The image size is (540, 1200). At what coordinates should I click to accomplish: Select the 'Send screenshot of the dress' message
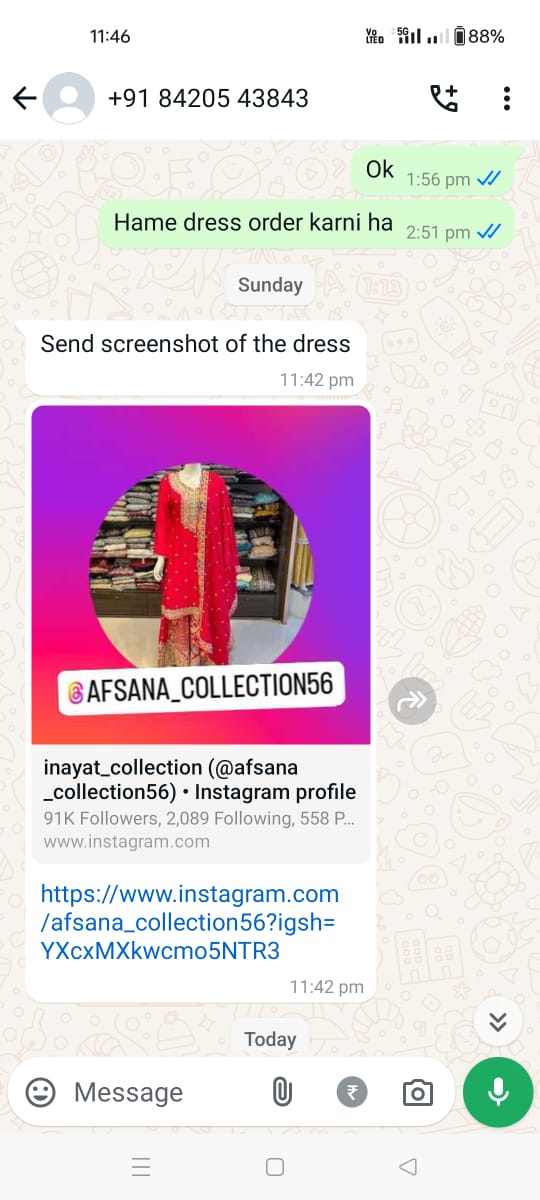[195, 344]
